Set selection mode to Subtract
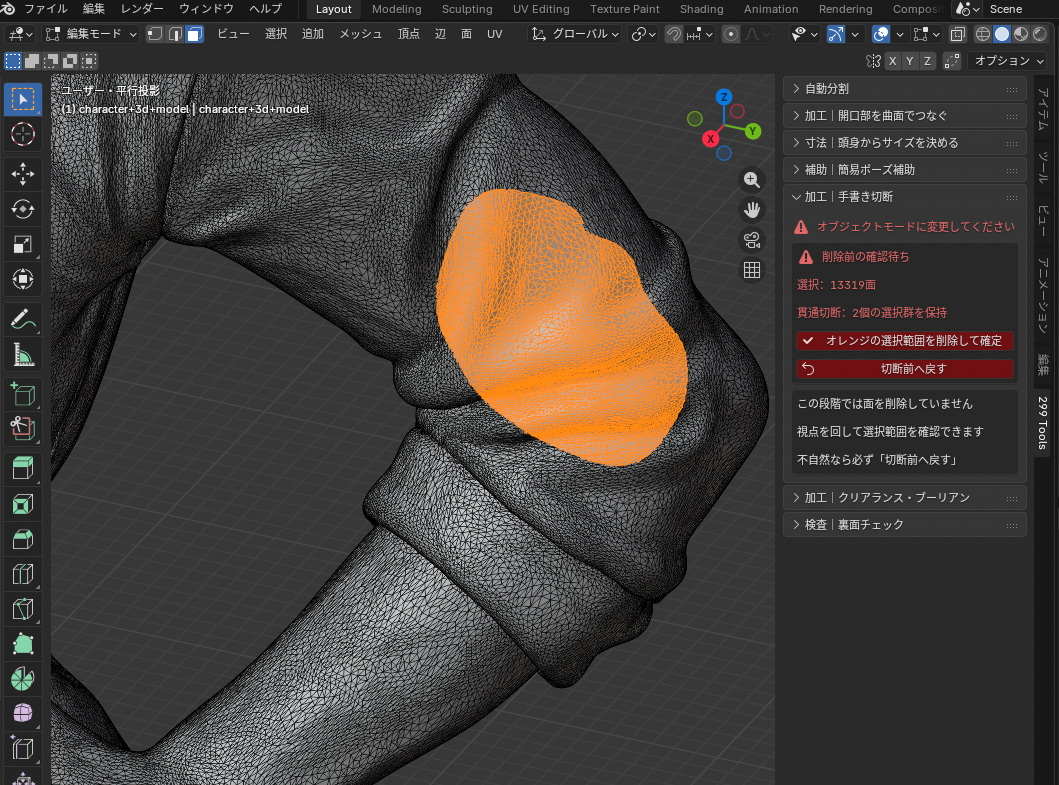This screenshot has height=785, width=1059. [51, 61]
